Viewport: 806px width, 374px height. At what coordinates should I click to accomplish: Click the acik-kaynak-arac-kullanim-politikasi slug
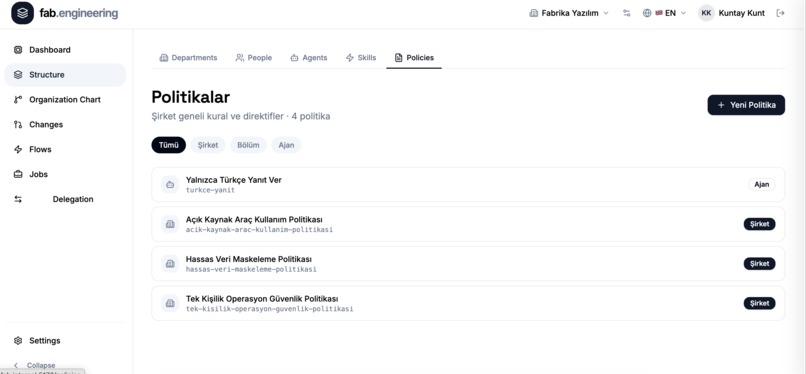tap(259, 230)
